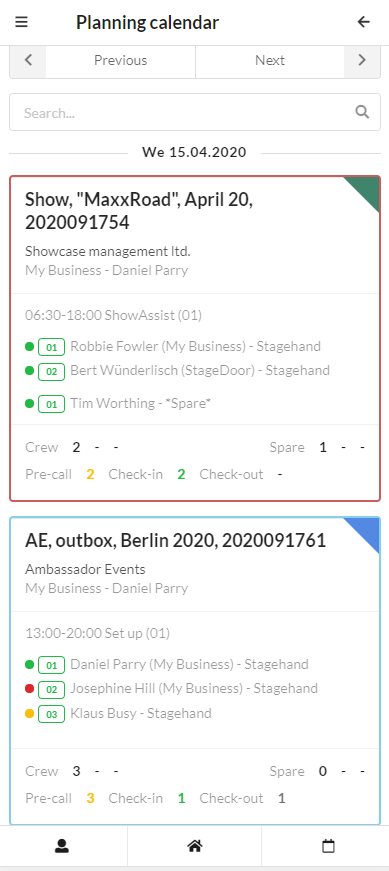Click the left chevron arrow

(x=28, y=60)
